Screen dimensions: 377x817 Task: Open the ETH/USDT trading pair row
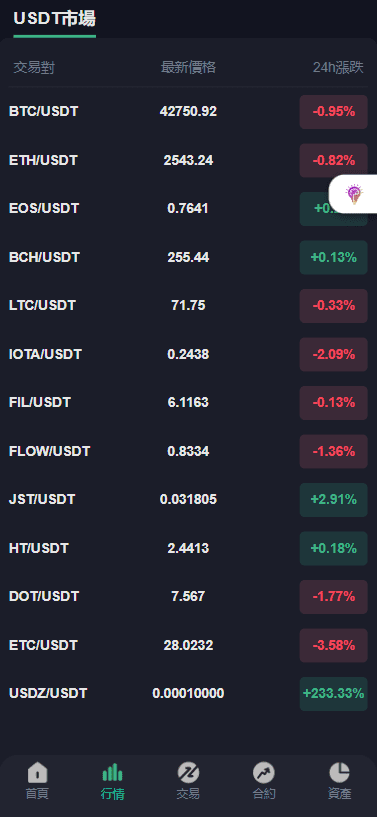click(188, 160)
